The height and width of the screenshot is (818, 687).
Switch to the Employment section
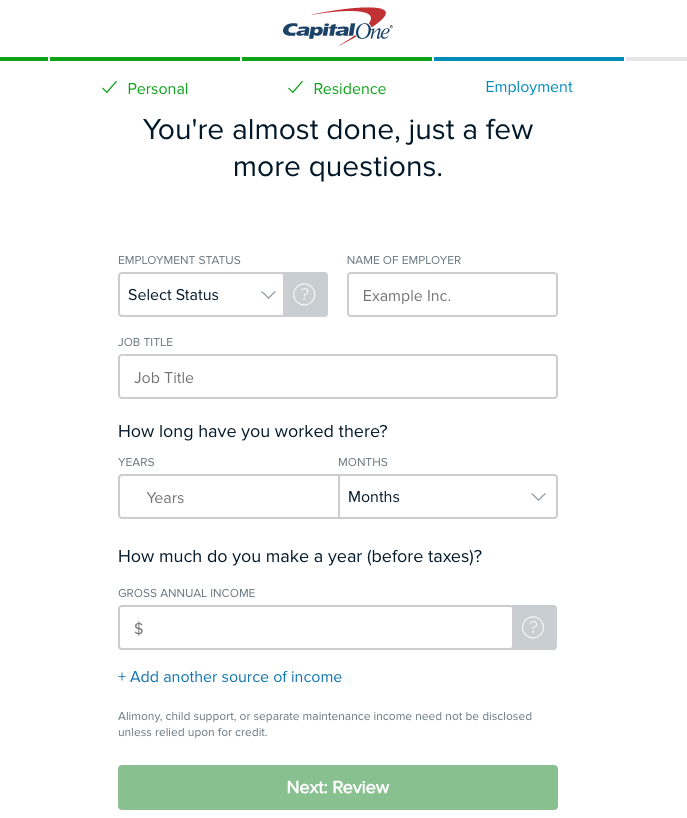(x=529, y=87)
